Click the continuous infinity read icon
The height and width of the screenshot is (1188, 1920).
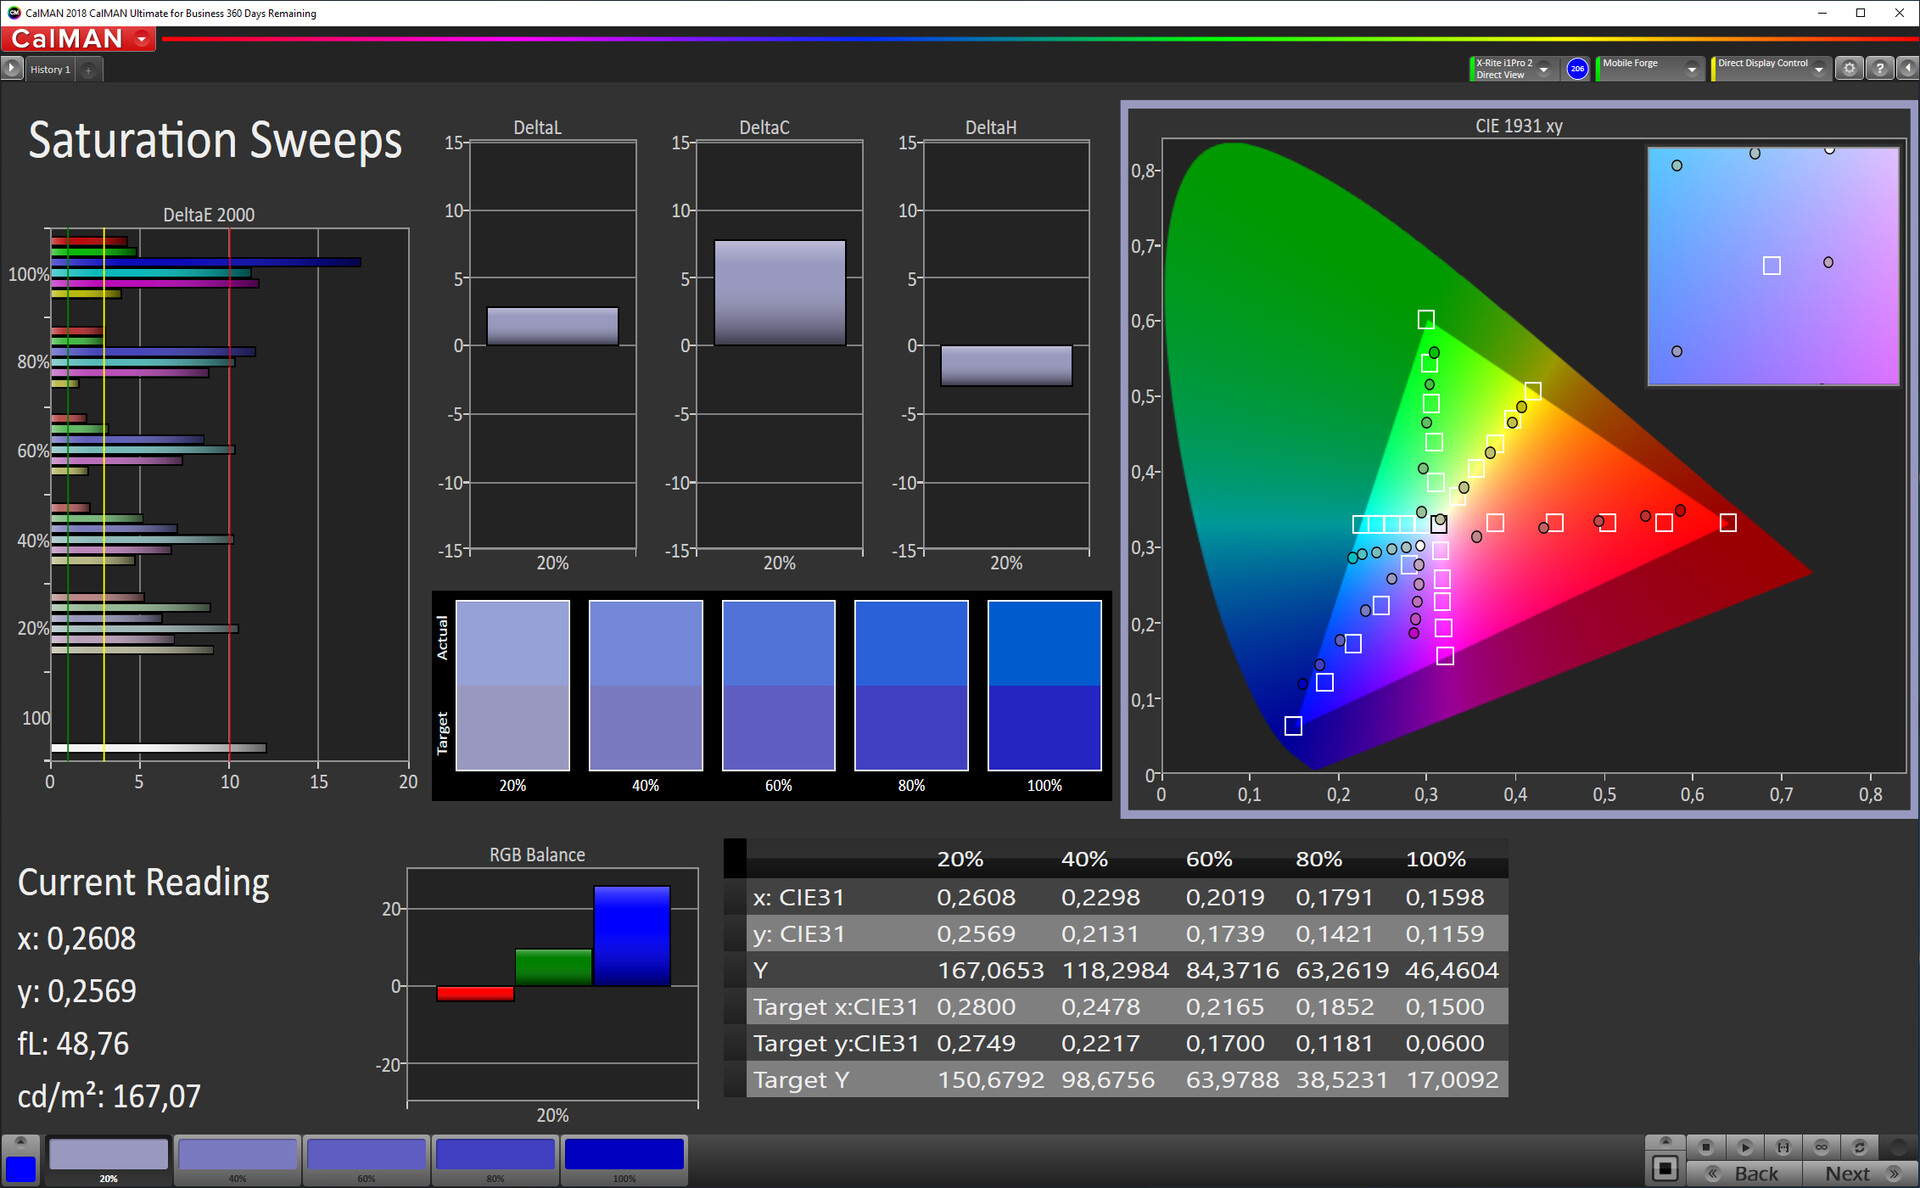pos(1821,1147)
